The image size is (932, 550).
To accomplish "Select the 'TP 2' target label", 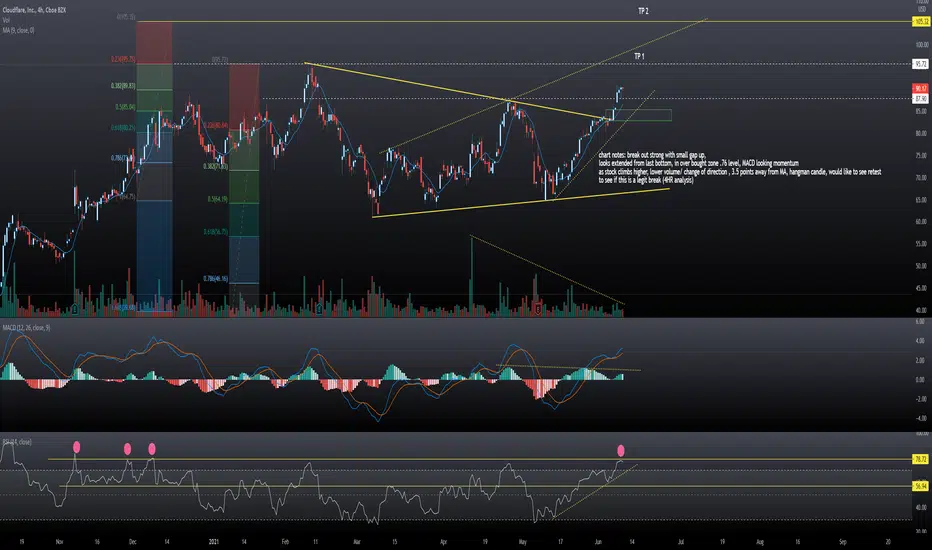I will 643,11.
